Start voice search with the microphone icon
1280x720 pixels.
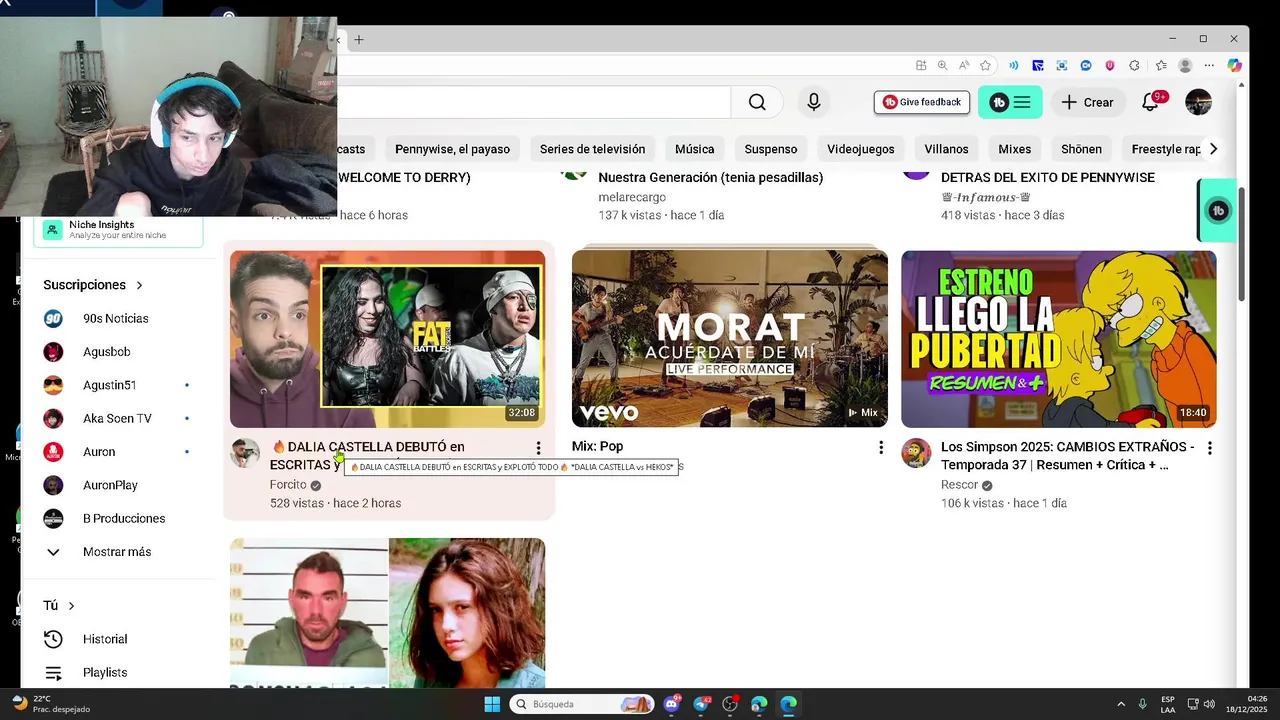click(814, 102)
